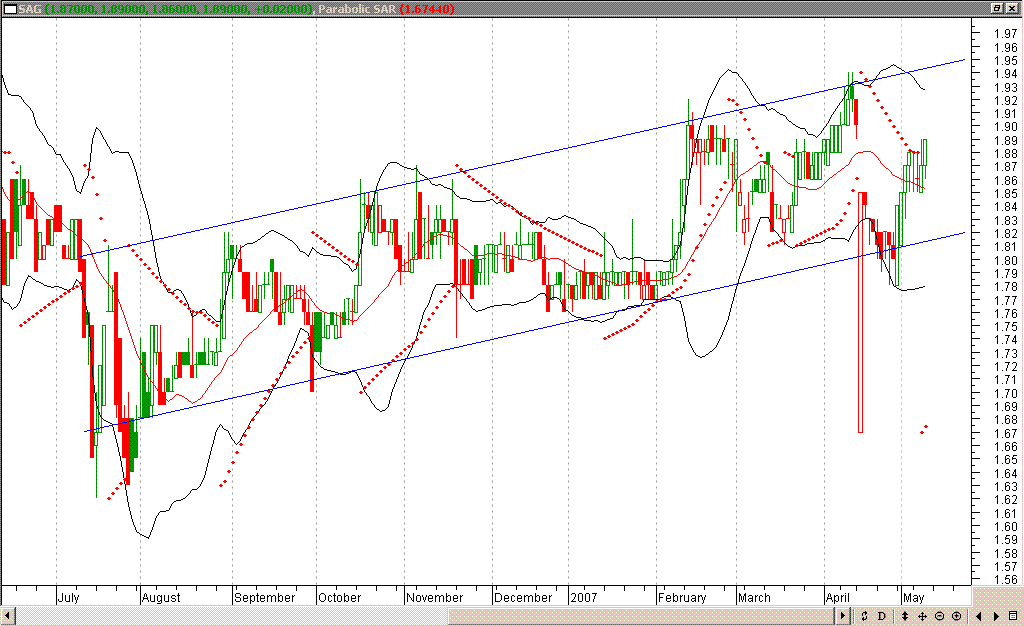Image resolution: width=1024 pixels, height=626 pixels.
Task: Open the chart menu list icon
Action: (x=1014, y=616)
